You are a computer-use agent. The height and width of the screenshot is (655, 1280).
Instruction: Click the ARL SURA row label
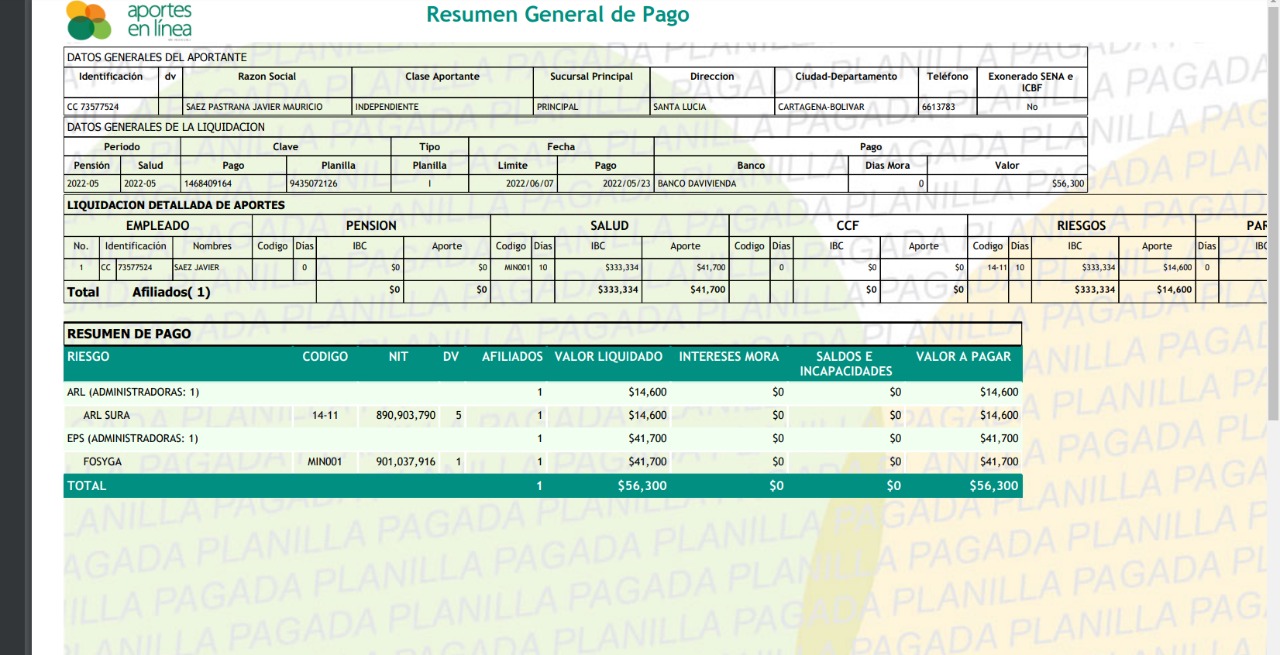(x=106, y=415)
